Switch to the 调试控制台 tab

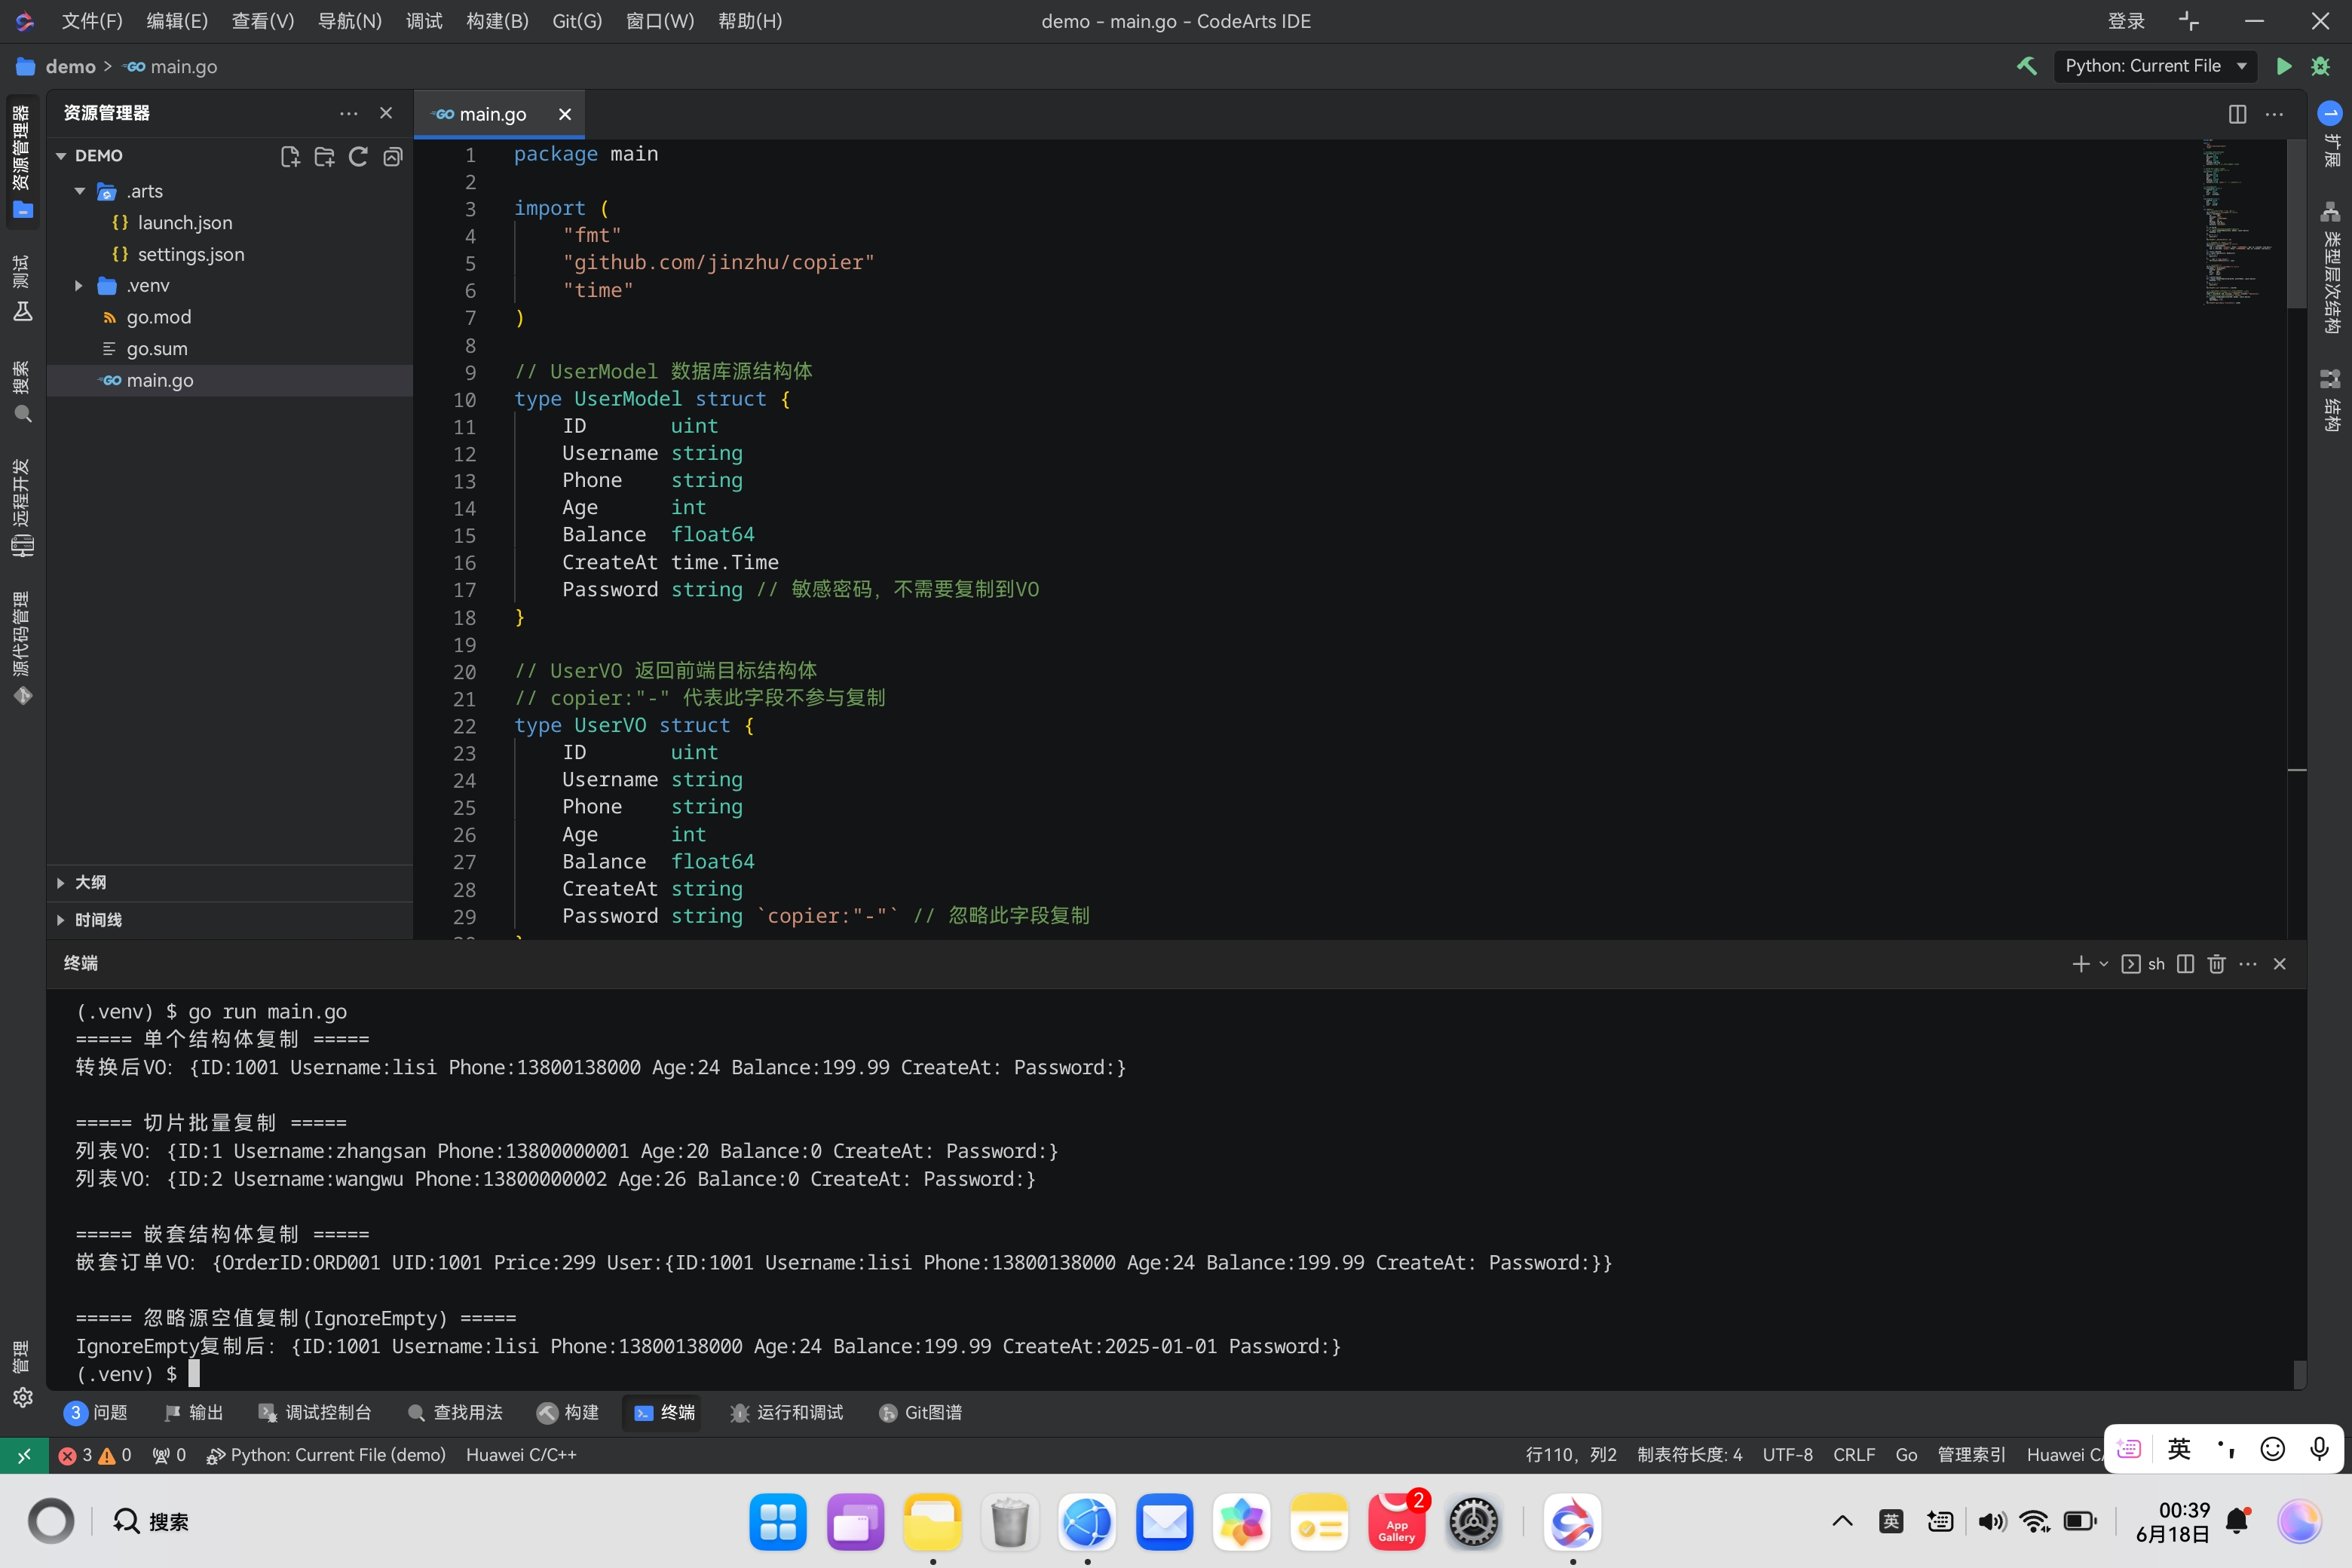point(315,1412)
